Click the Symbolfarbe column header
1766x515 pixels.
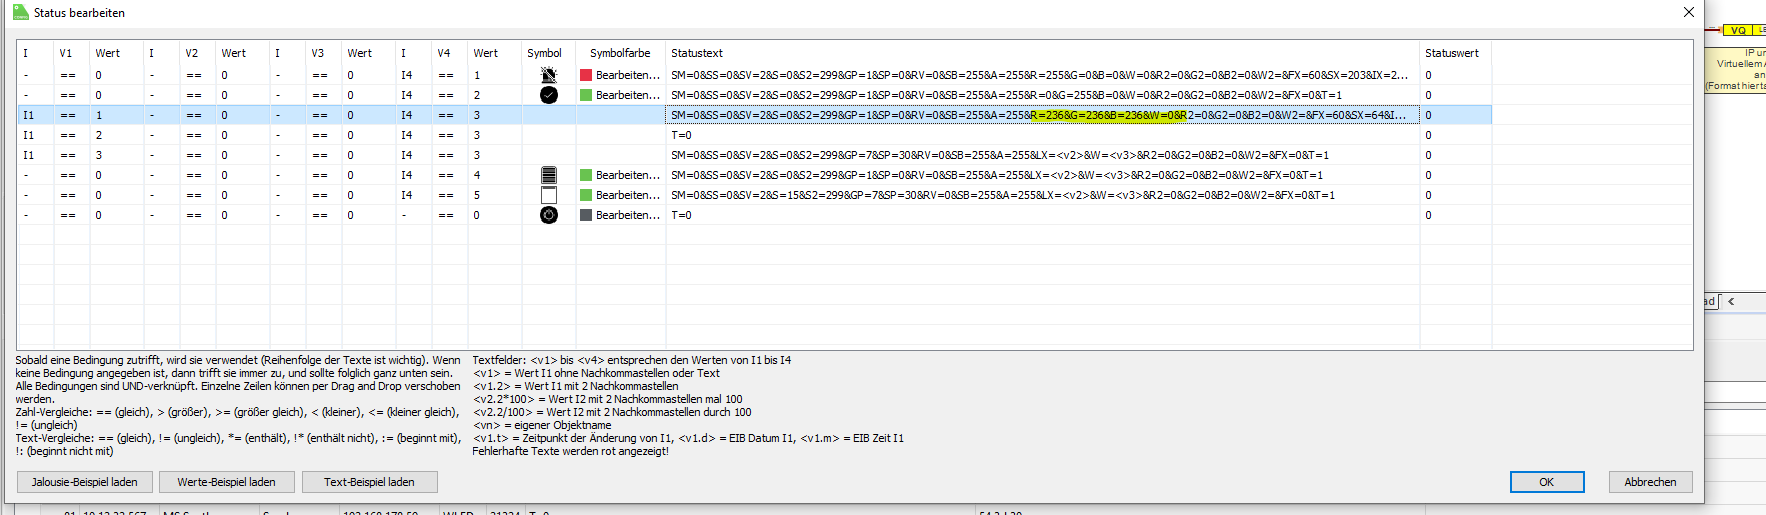coord(621,53)
